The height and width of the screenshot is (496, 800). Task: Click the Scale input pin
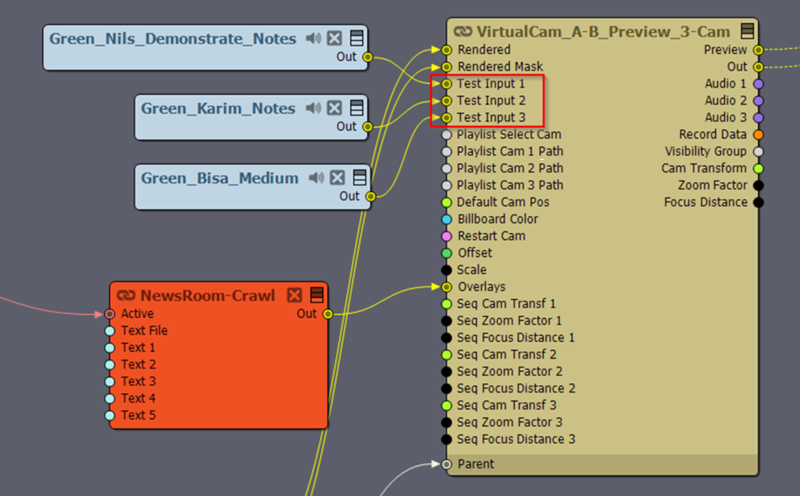pyautogui.click(x=446, y=270)
